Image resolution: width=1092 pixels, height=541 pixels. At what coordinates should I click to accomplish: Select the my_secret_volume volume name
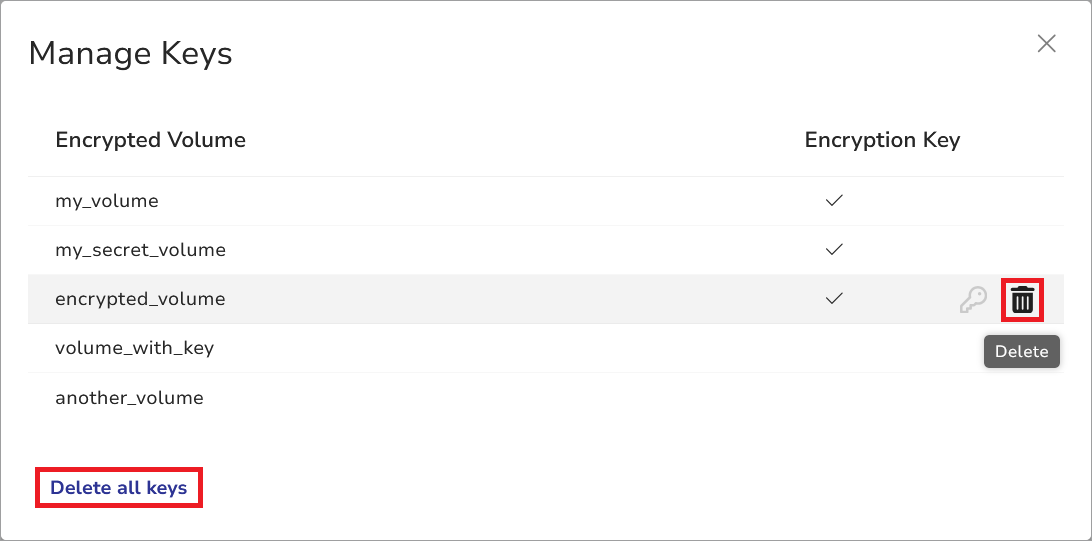(140, 250)
